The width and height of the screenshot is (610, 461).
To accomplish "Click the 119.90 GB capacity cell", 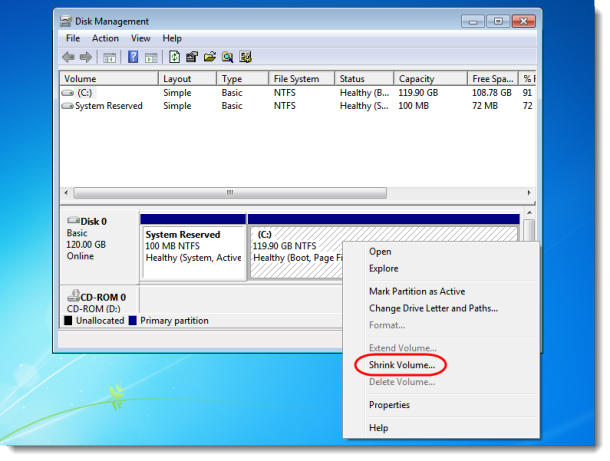I will [x=418, y=93].
